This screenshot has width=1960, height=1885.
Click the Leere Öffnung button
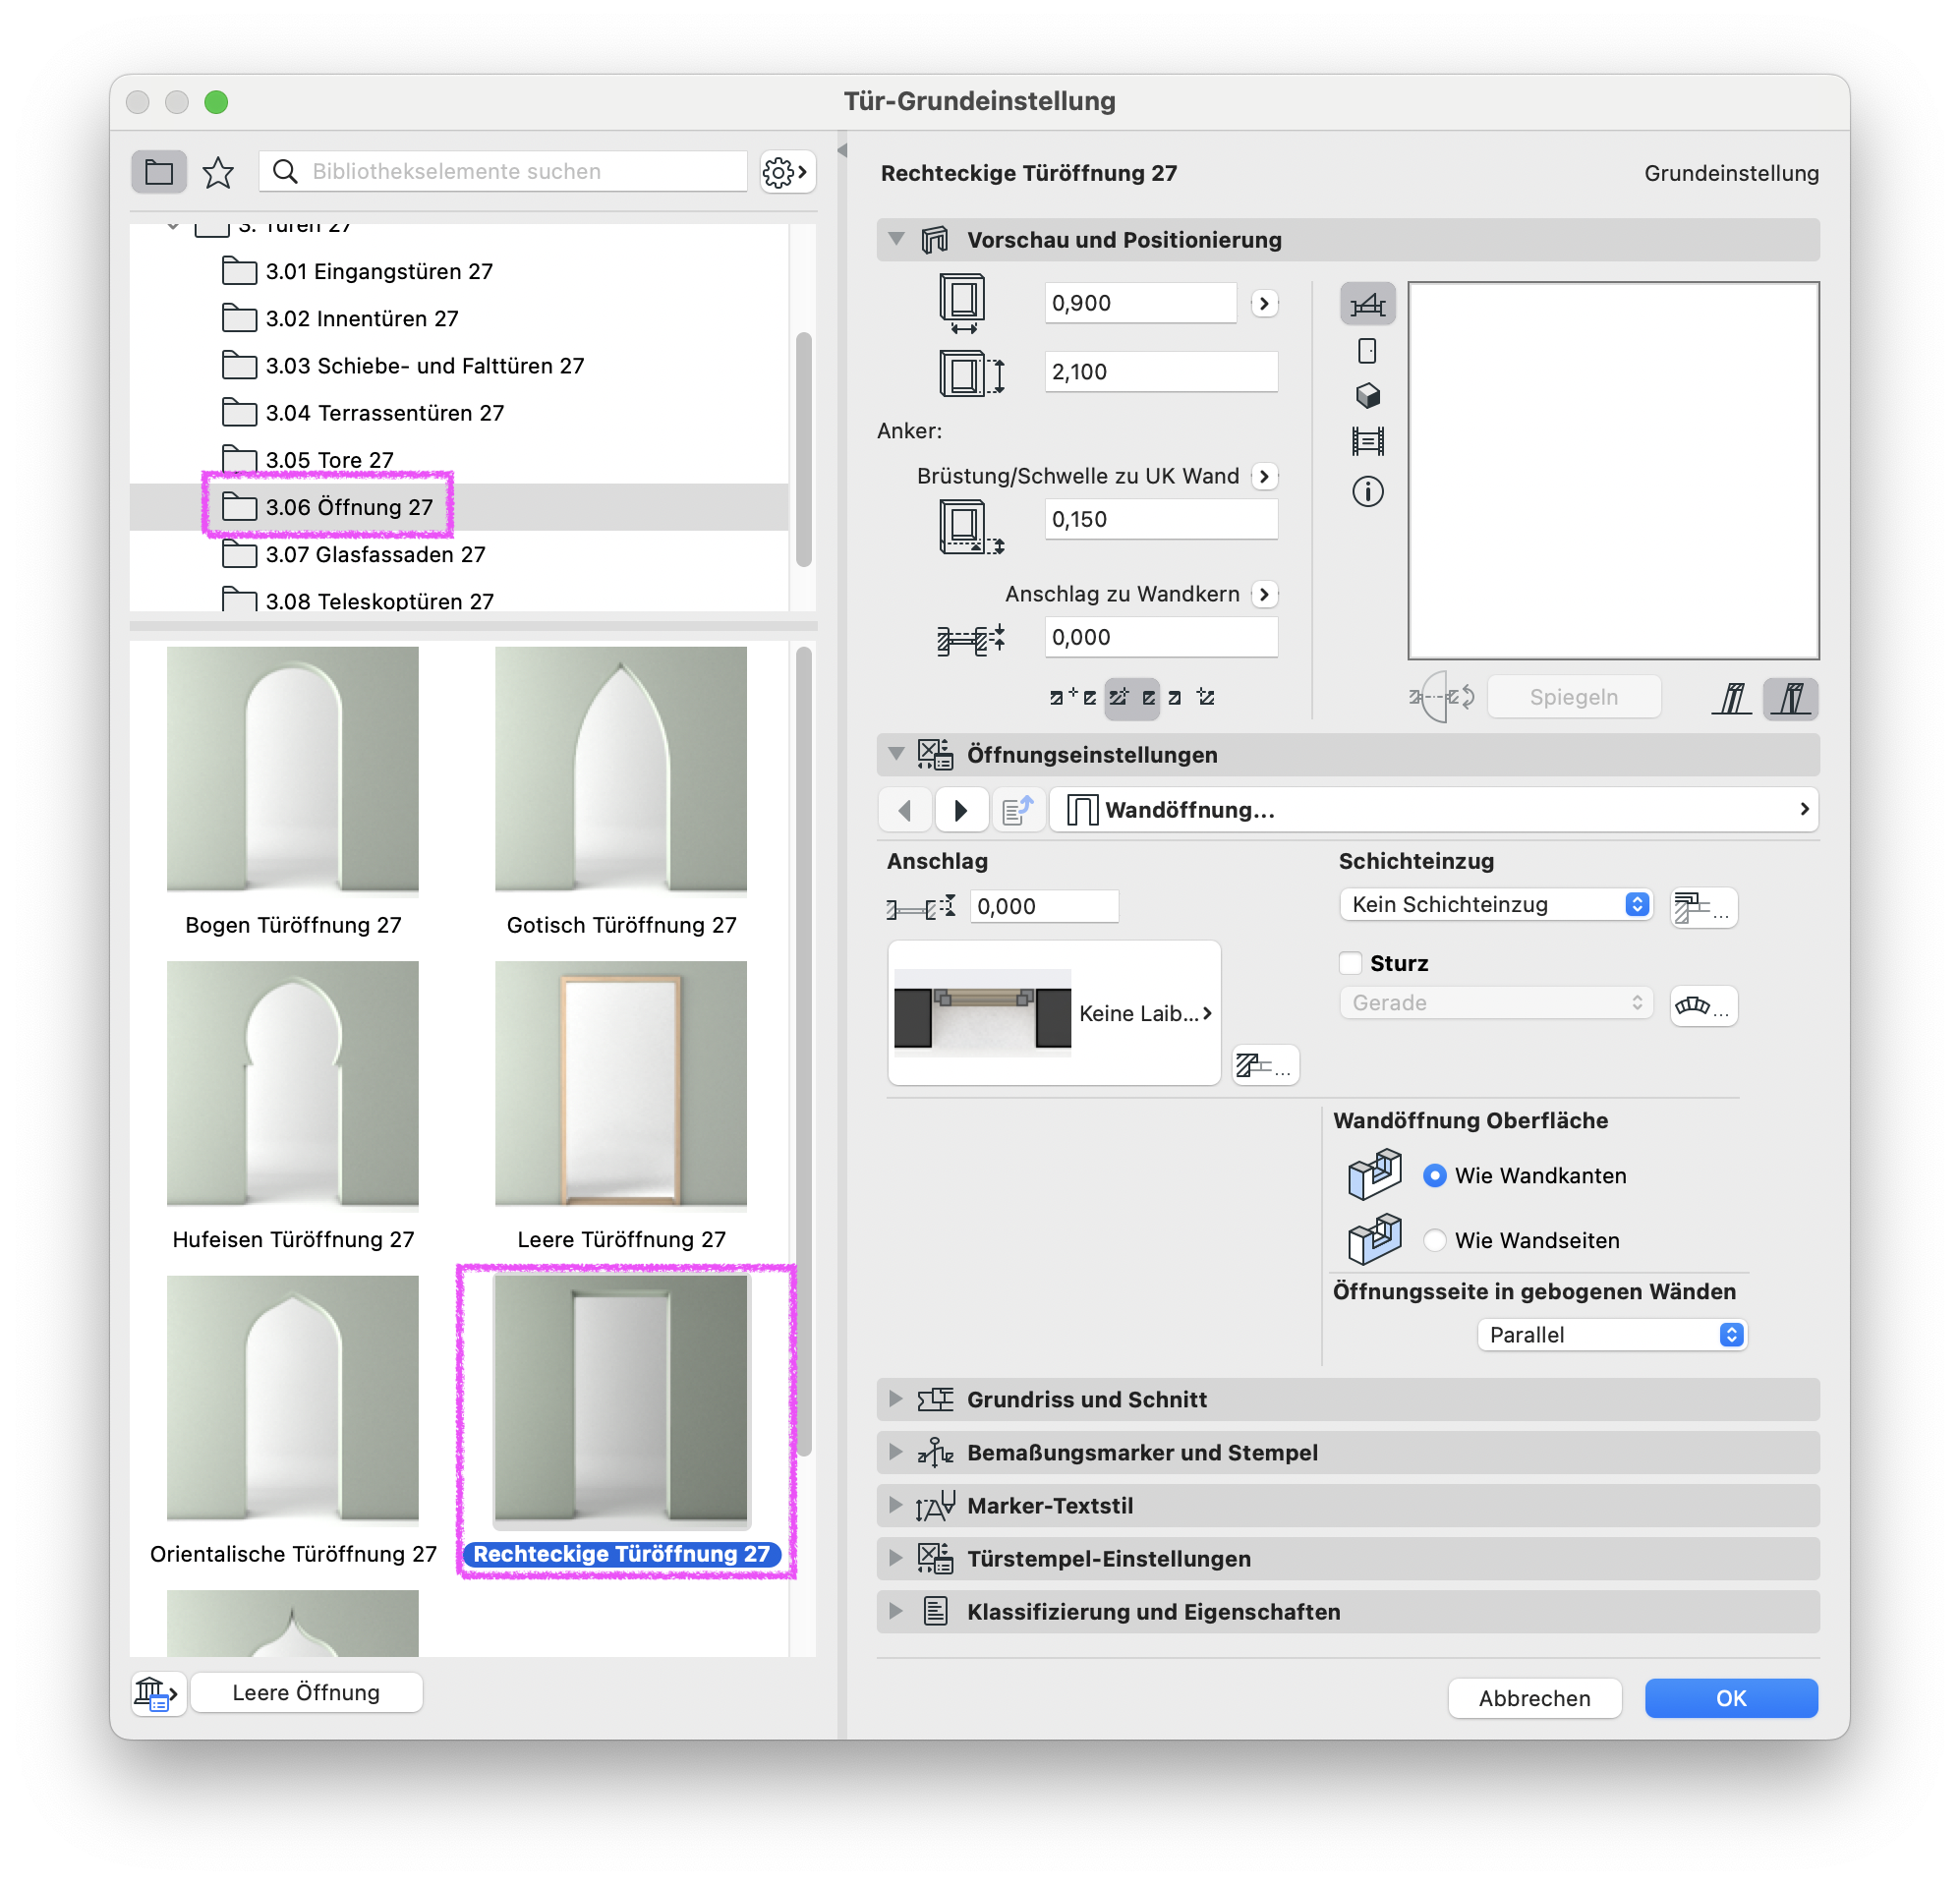(306, 1693)
